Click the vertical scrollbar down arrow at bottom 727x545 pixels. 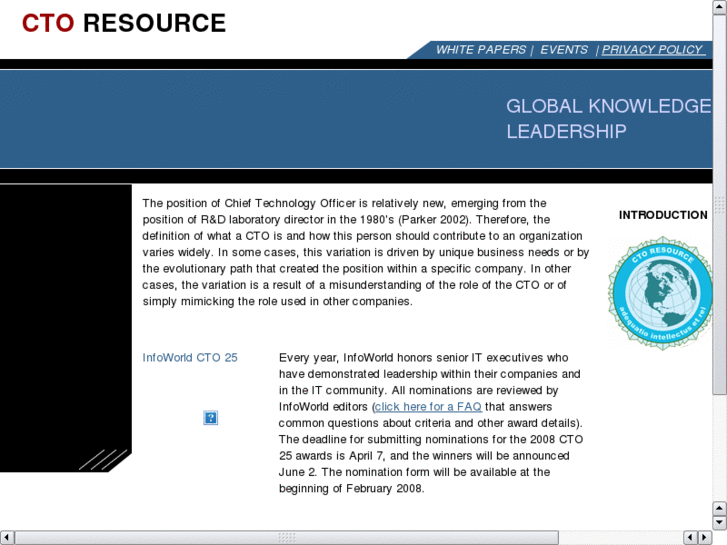click(x=720, y=523)
